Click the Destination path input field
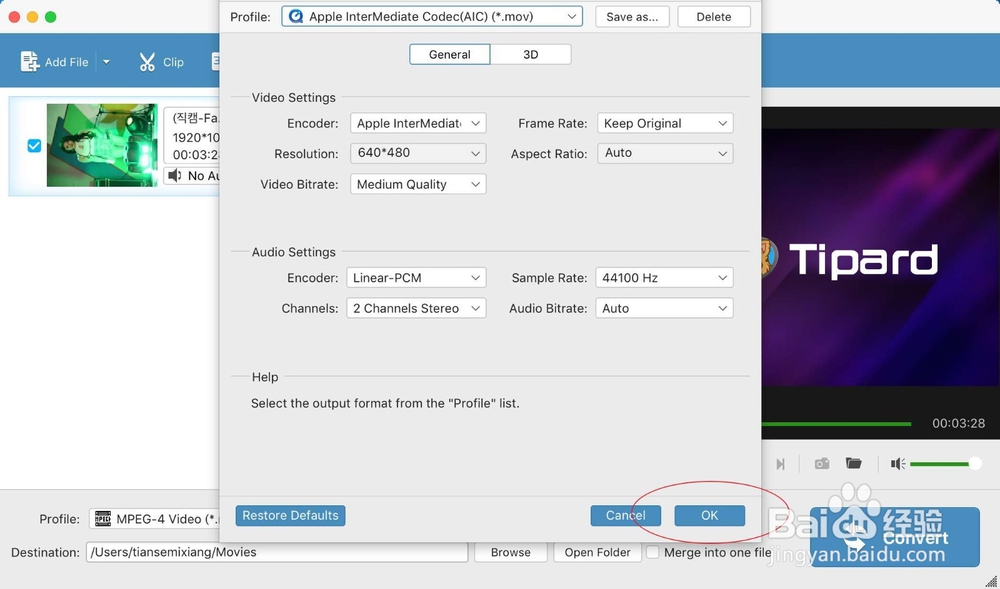Viewport: 1000px width, 589px height. 277,552
